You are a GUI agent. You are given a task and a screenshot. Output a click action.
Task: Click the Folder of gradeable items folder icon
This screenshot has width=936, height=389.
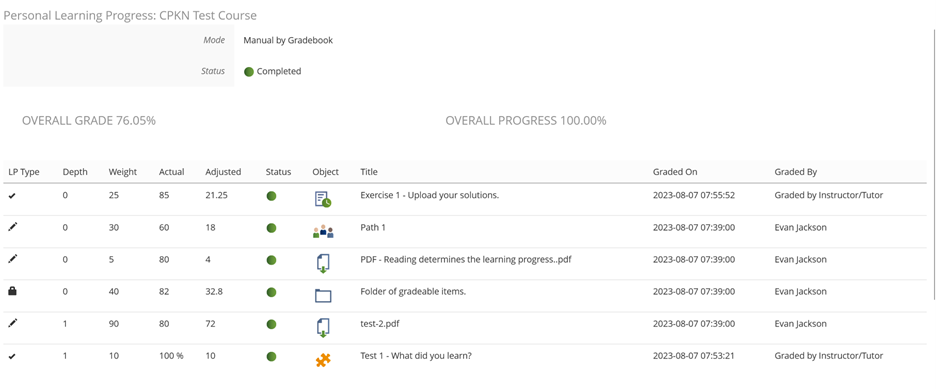click(323, 295)
